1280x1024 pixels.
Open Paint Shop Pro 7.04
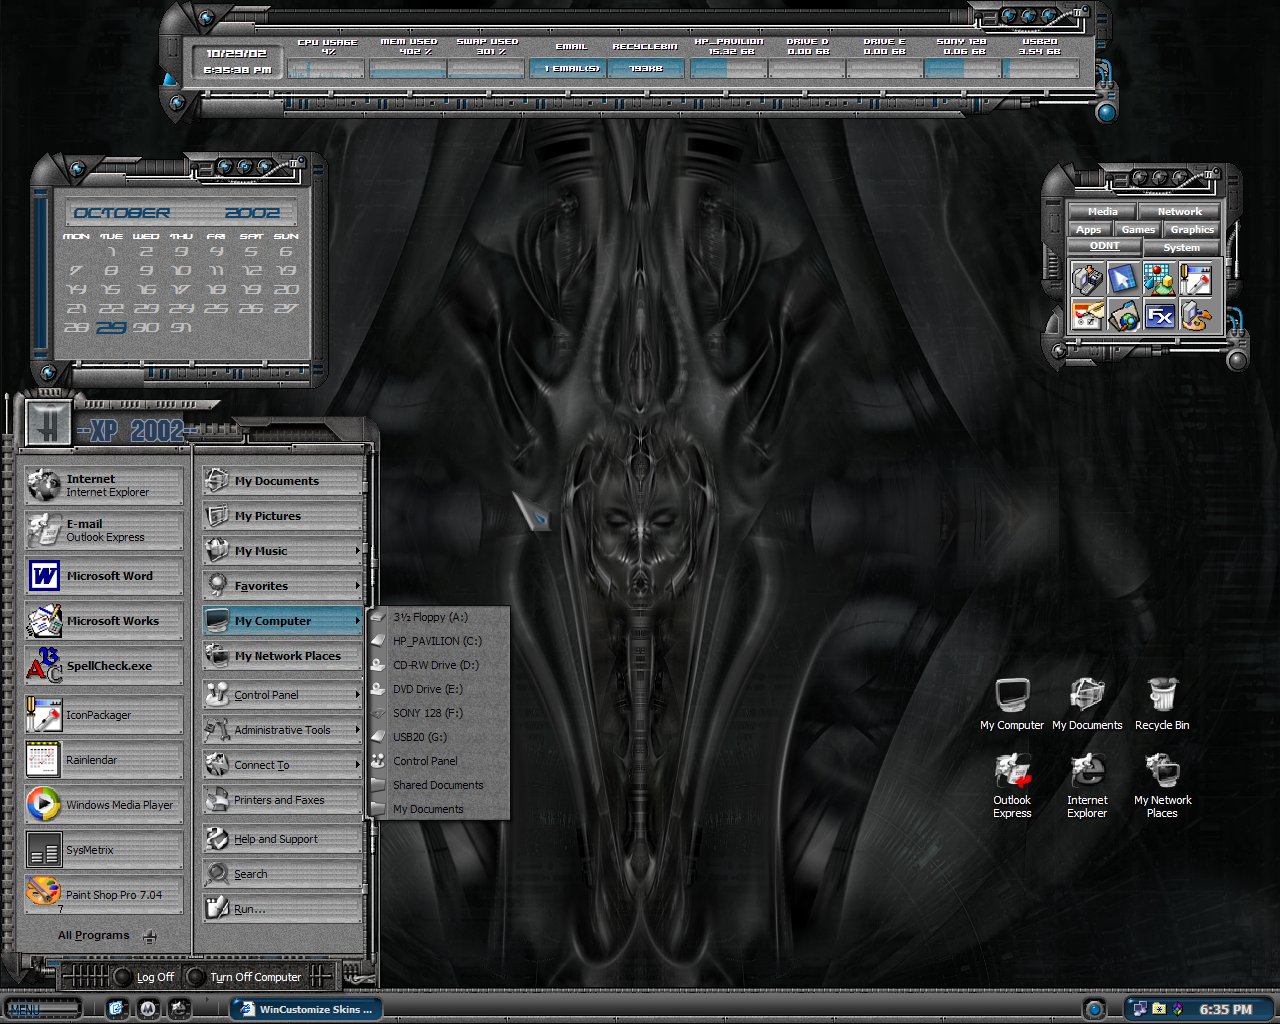coord(104,895)
